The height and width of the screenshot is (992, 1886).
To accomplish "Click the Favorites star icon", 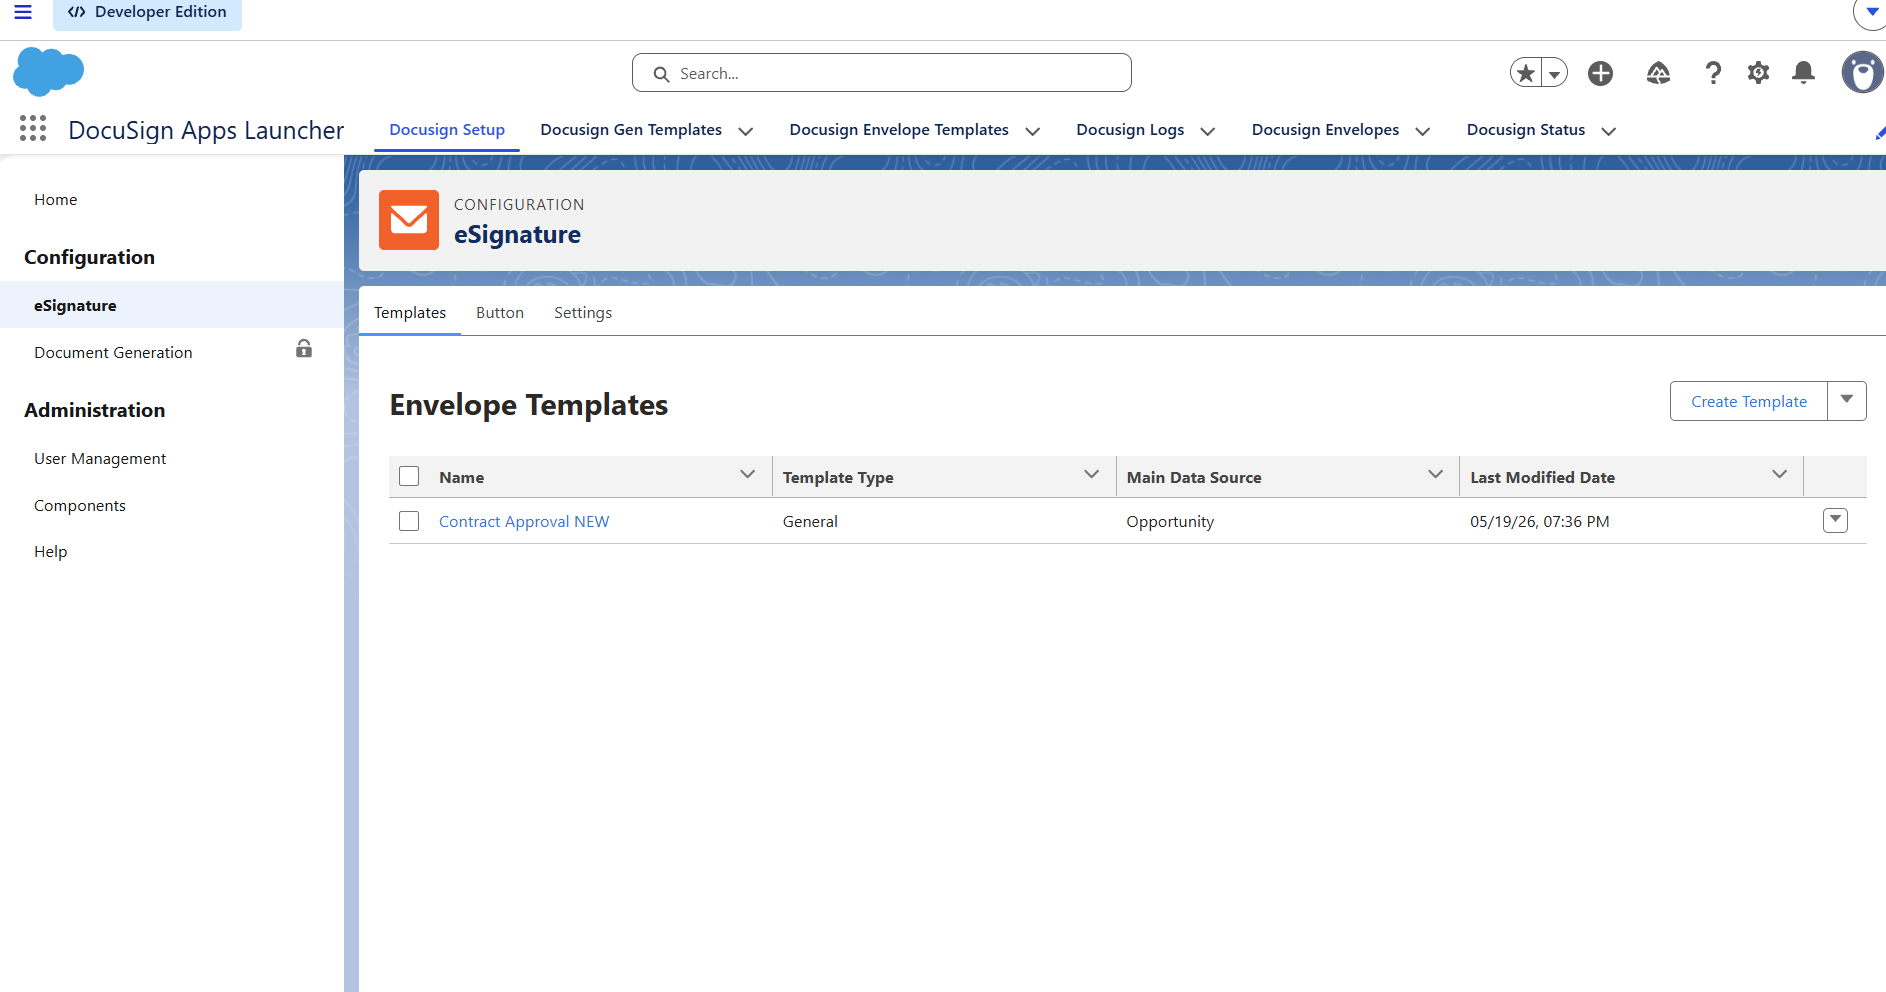I will tap(1526, 73).
